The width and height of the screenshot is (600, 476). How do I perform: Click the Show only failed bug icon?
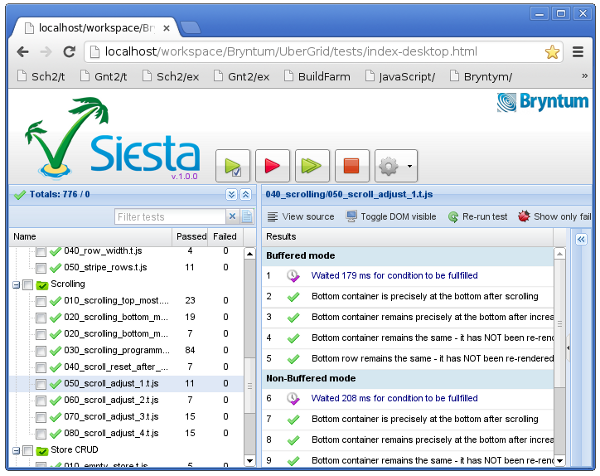(x=524, y=216)
